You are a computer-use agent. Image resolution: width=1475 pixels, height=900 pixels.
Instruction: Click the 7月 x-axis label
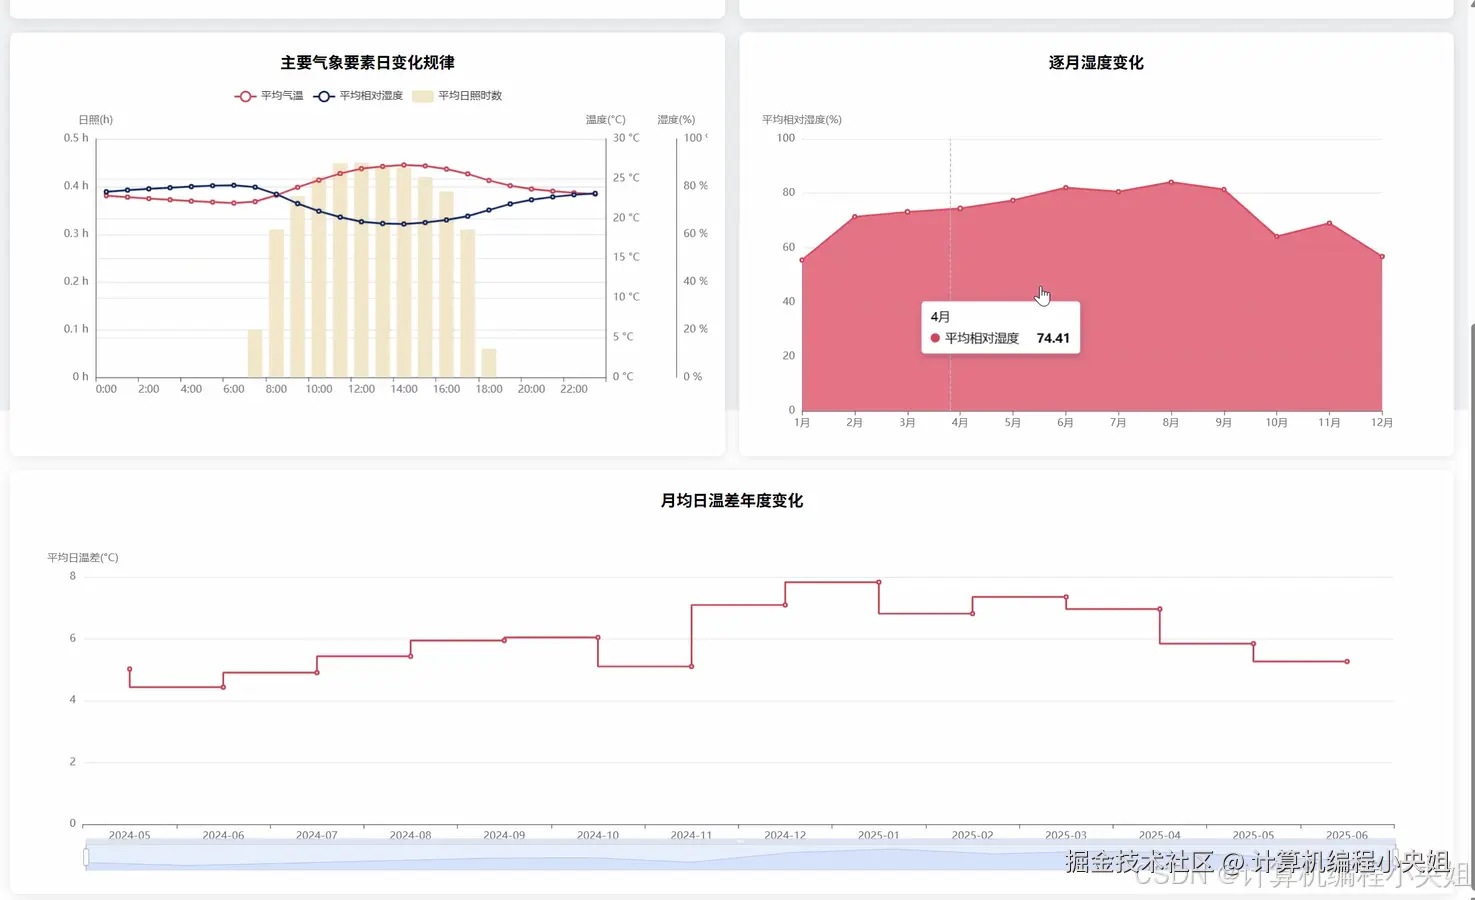coord(1118,423)
